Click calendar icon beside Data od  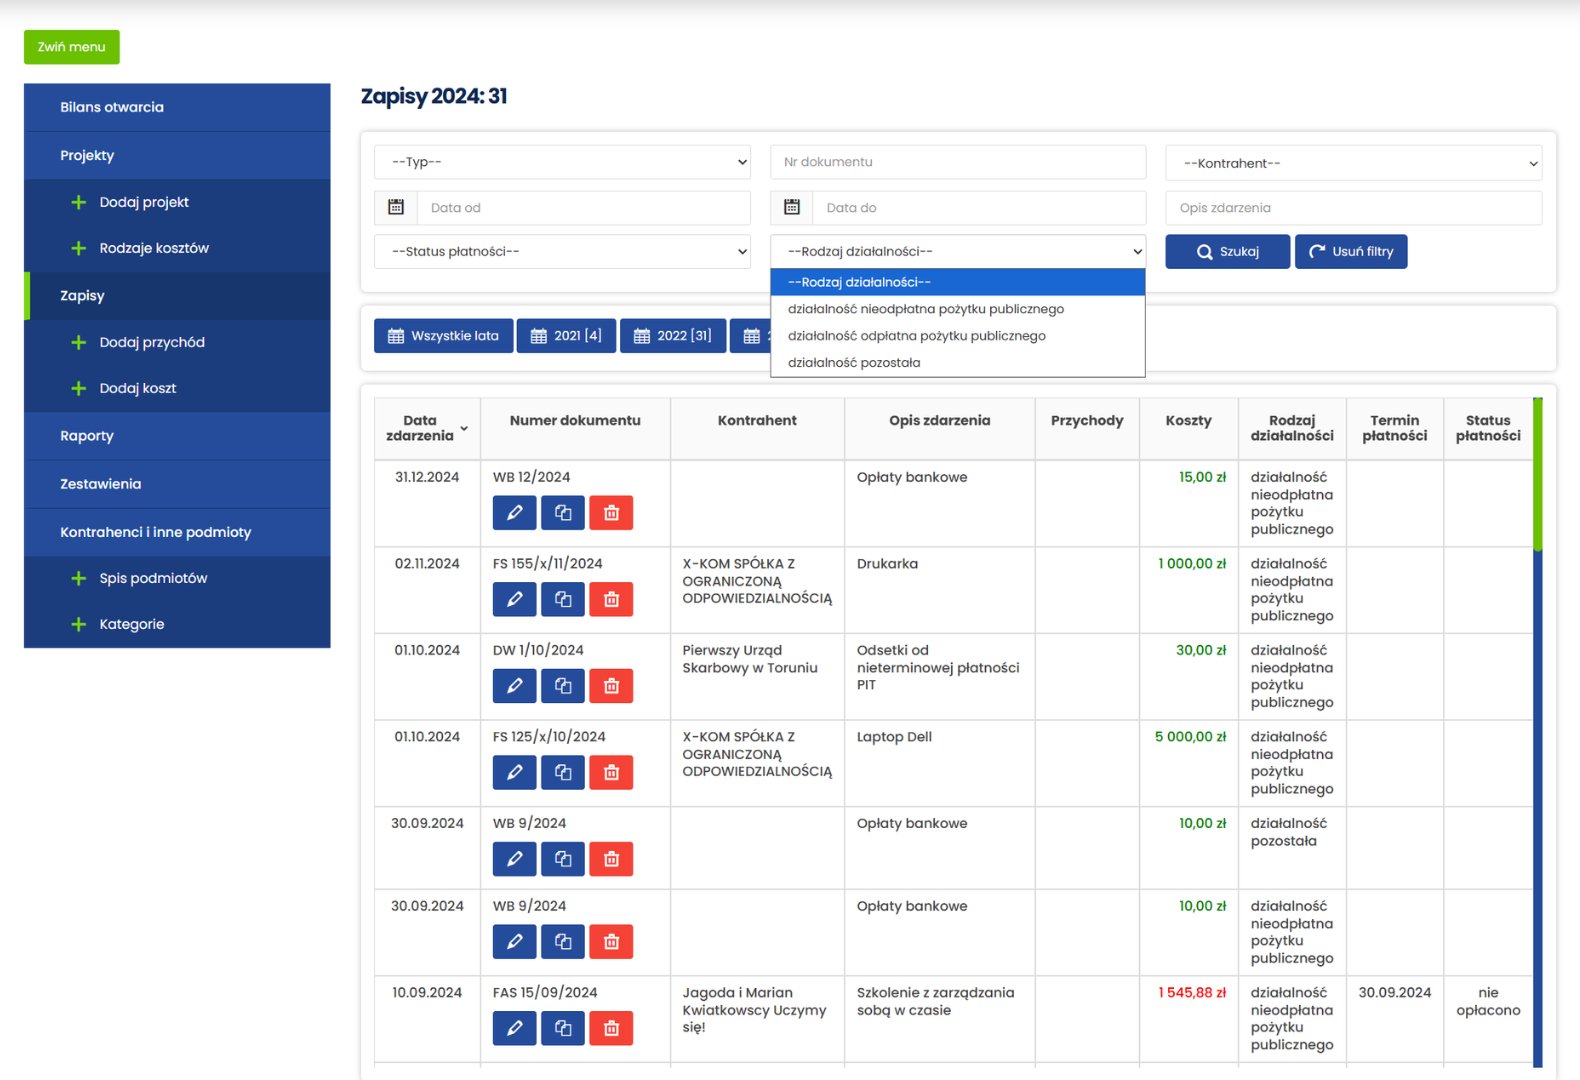[396, 208]
